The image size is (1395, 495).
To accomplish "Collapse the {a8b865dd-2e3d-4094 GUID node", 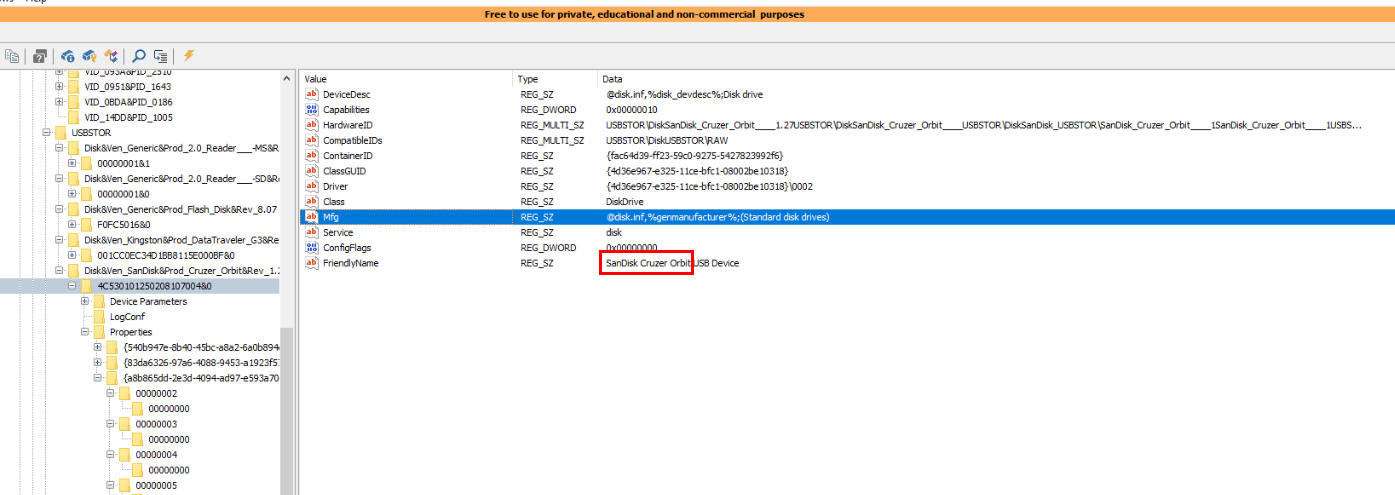I will 98,379.
